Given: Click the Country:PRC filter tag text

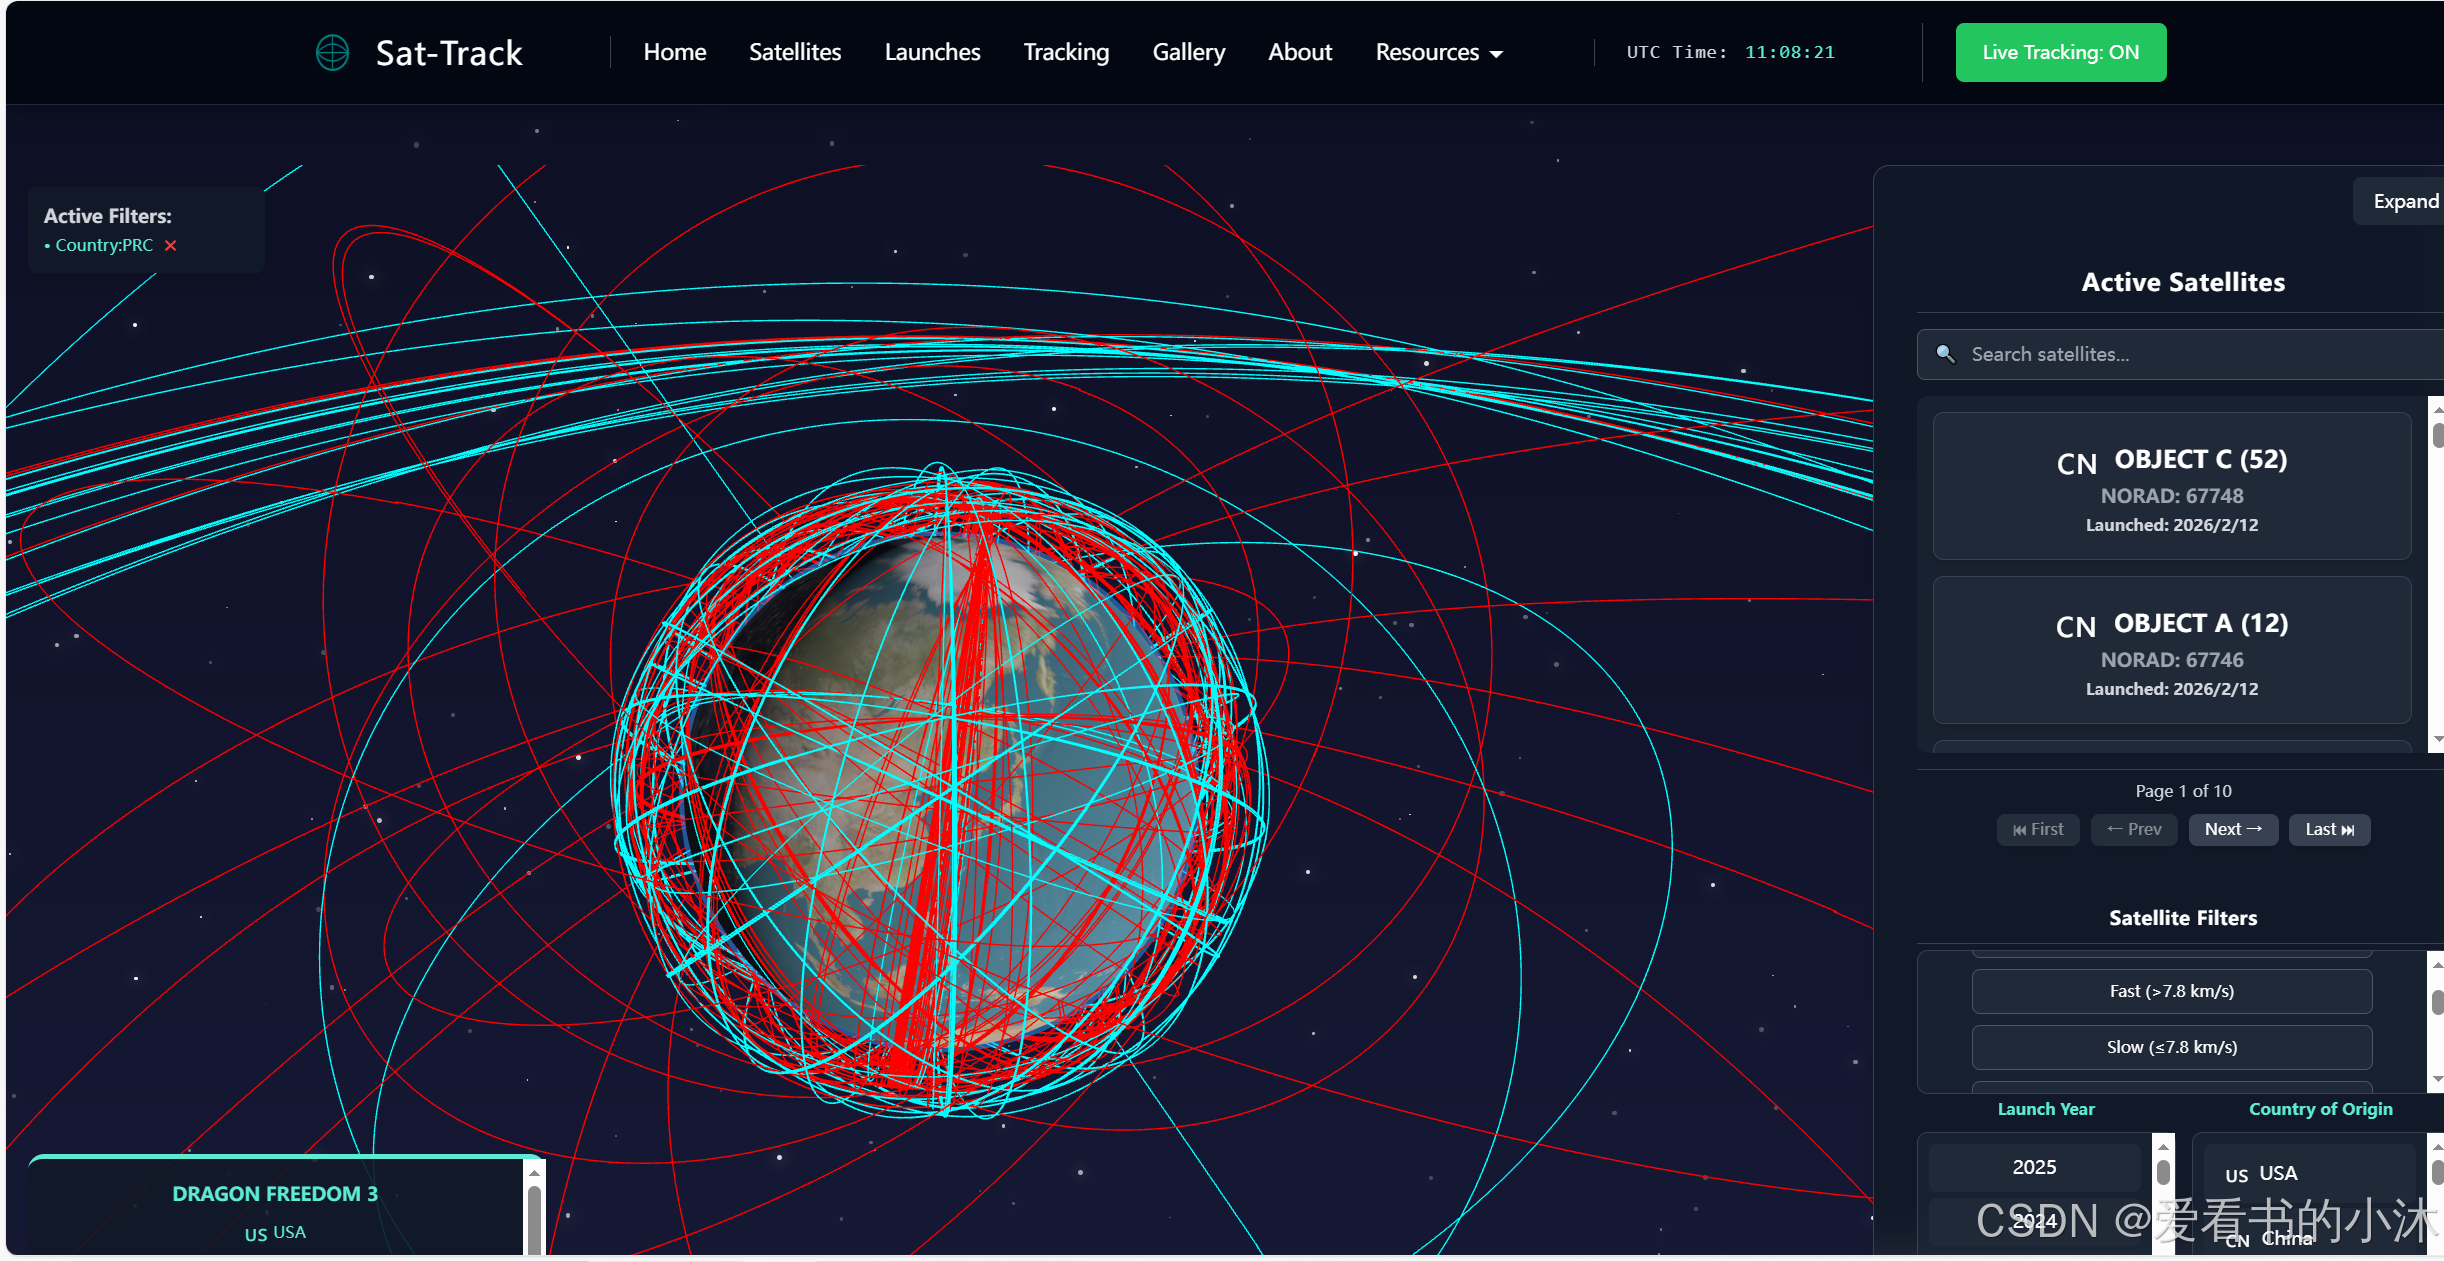Looking at the screenshot, I should coord(104,246).
